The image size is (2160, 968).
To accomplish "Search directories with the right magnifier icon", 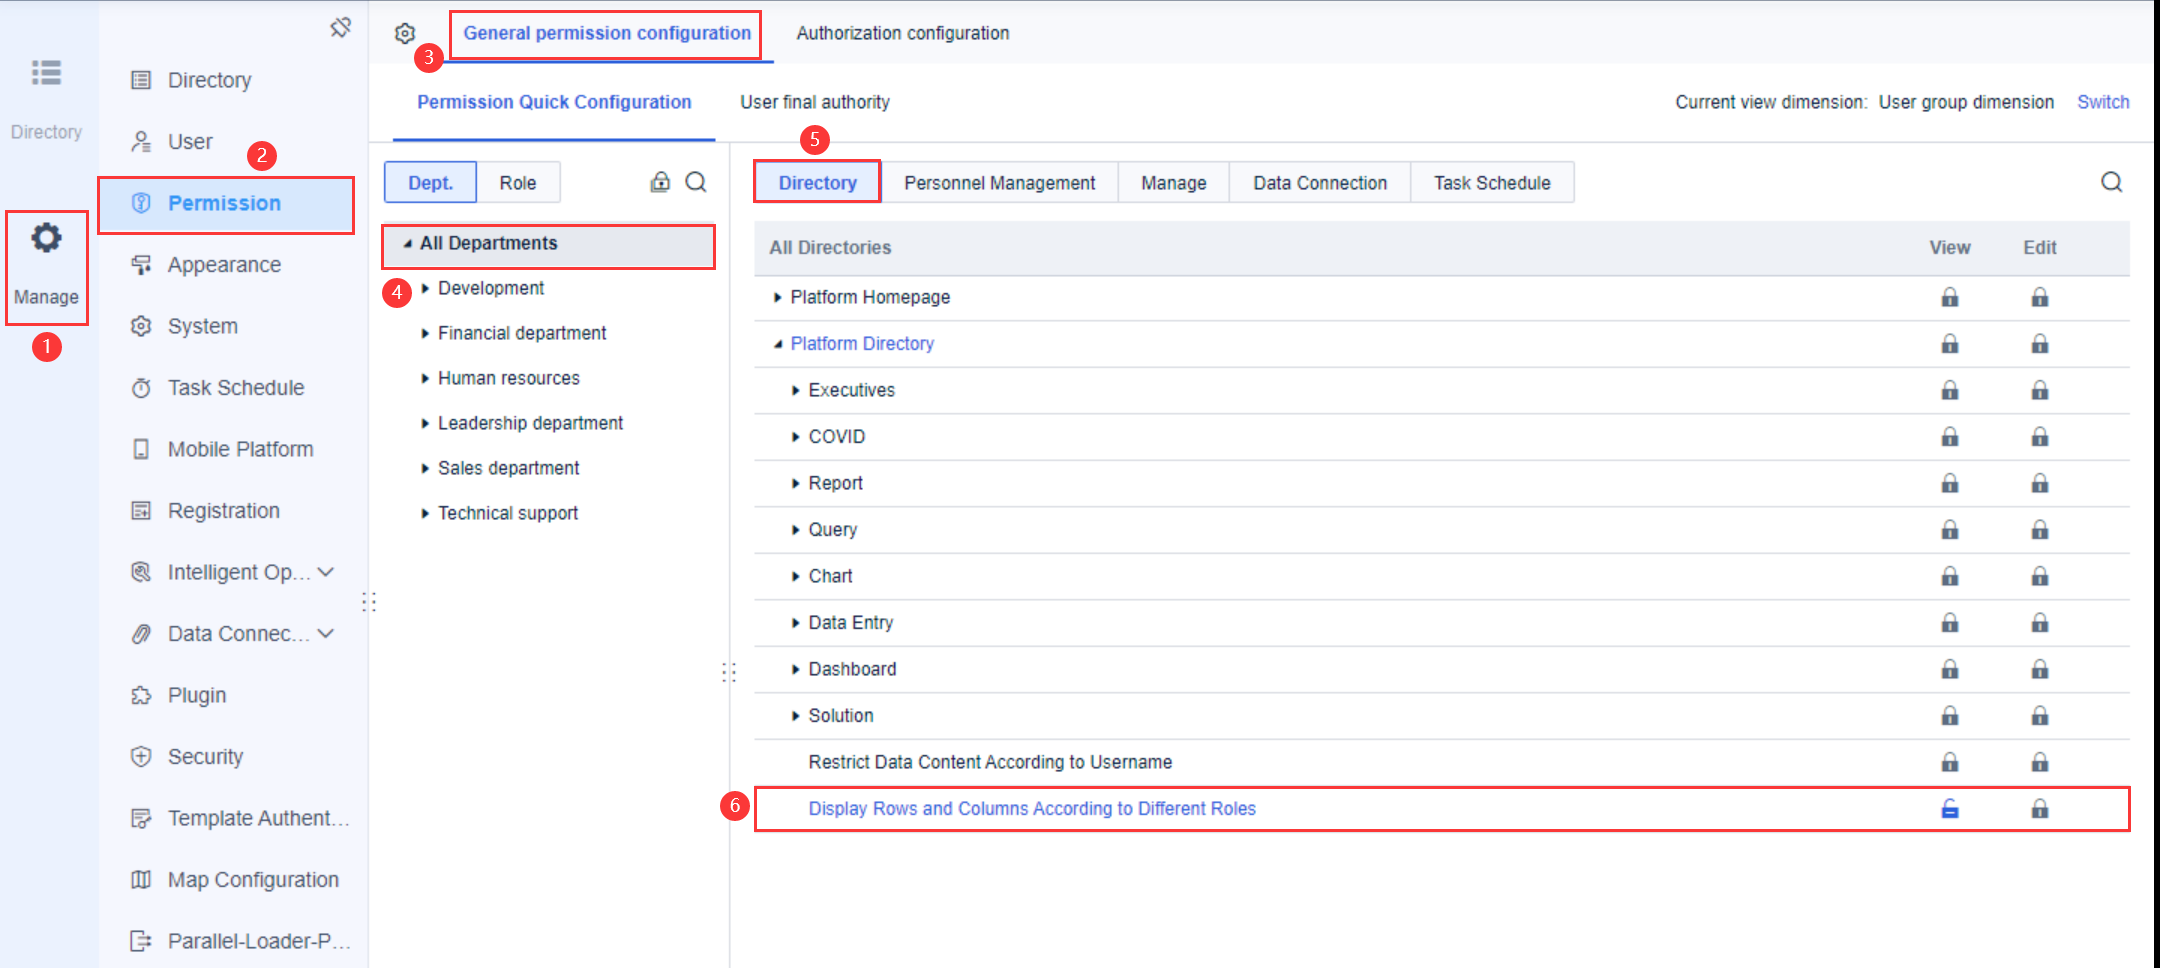I will click(x=2112, y=182).
